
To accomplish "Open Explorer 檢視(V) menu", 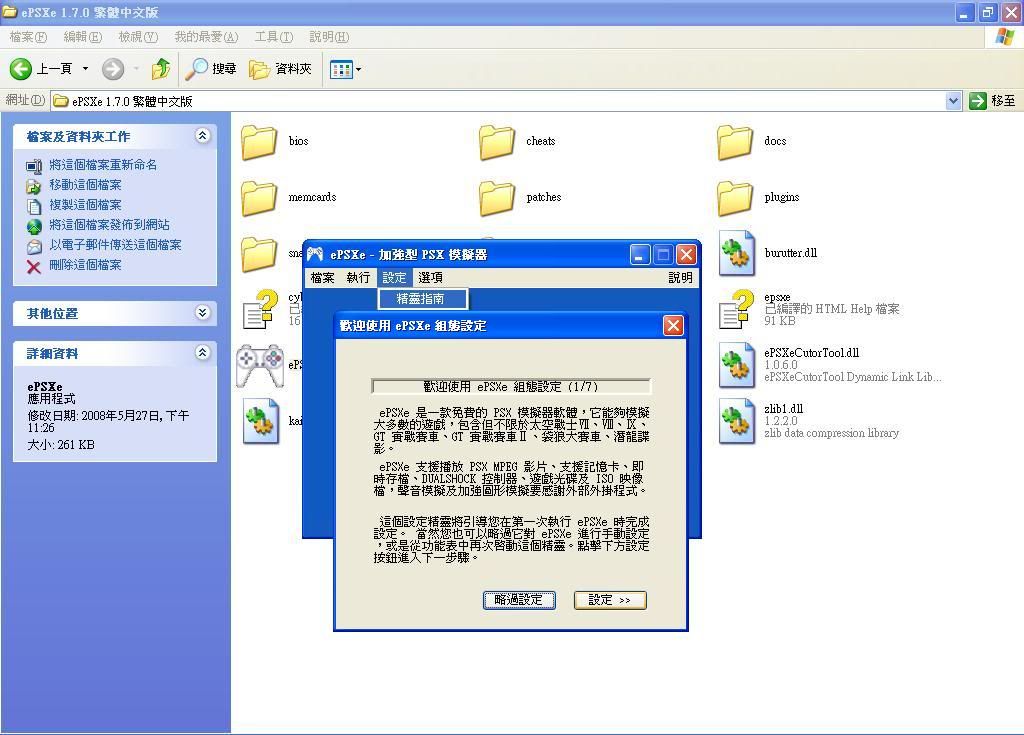I will click(x=138, y=37).
